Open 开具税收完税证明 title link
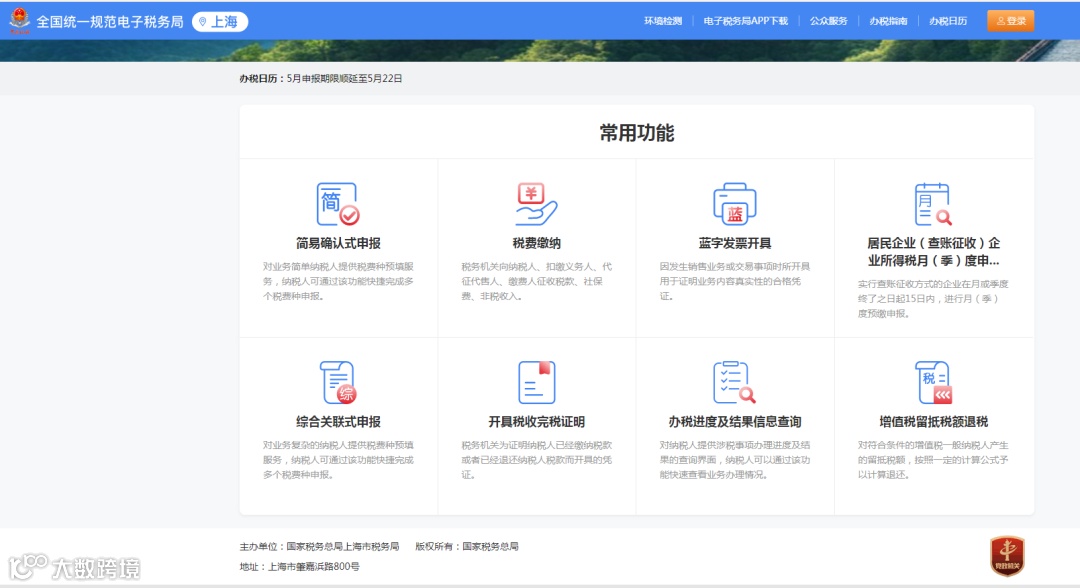 click(537, 421)
